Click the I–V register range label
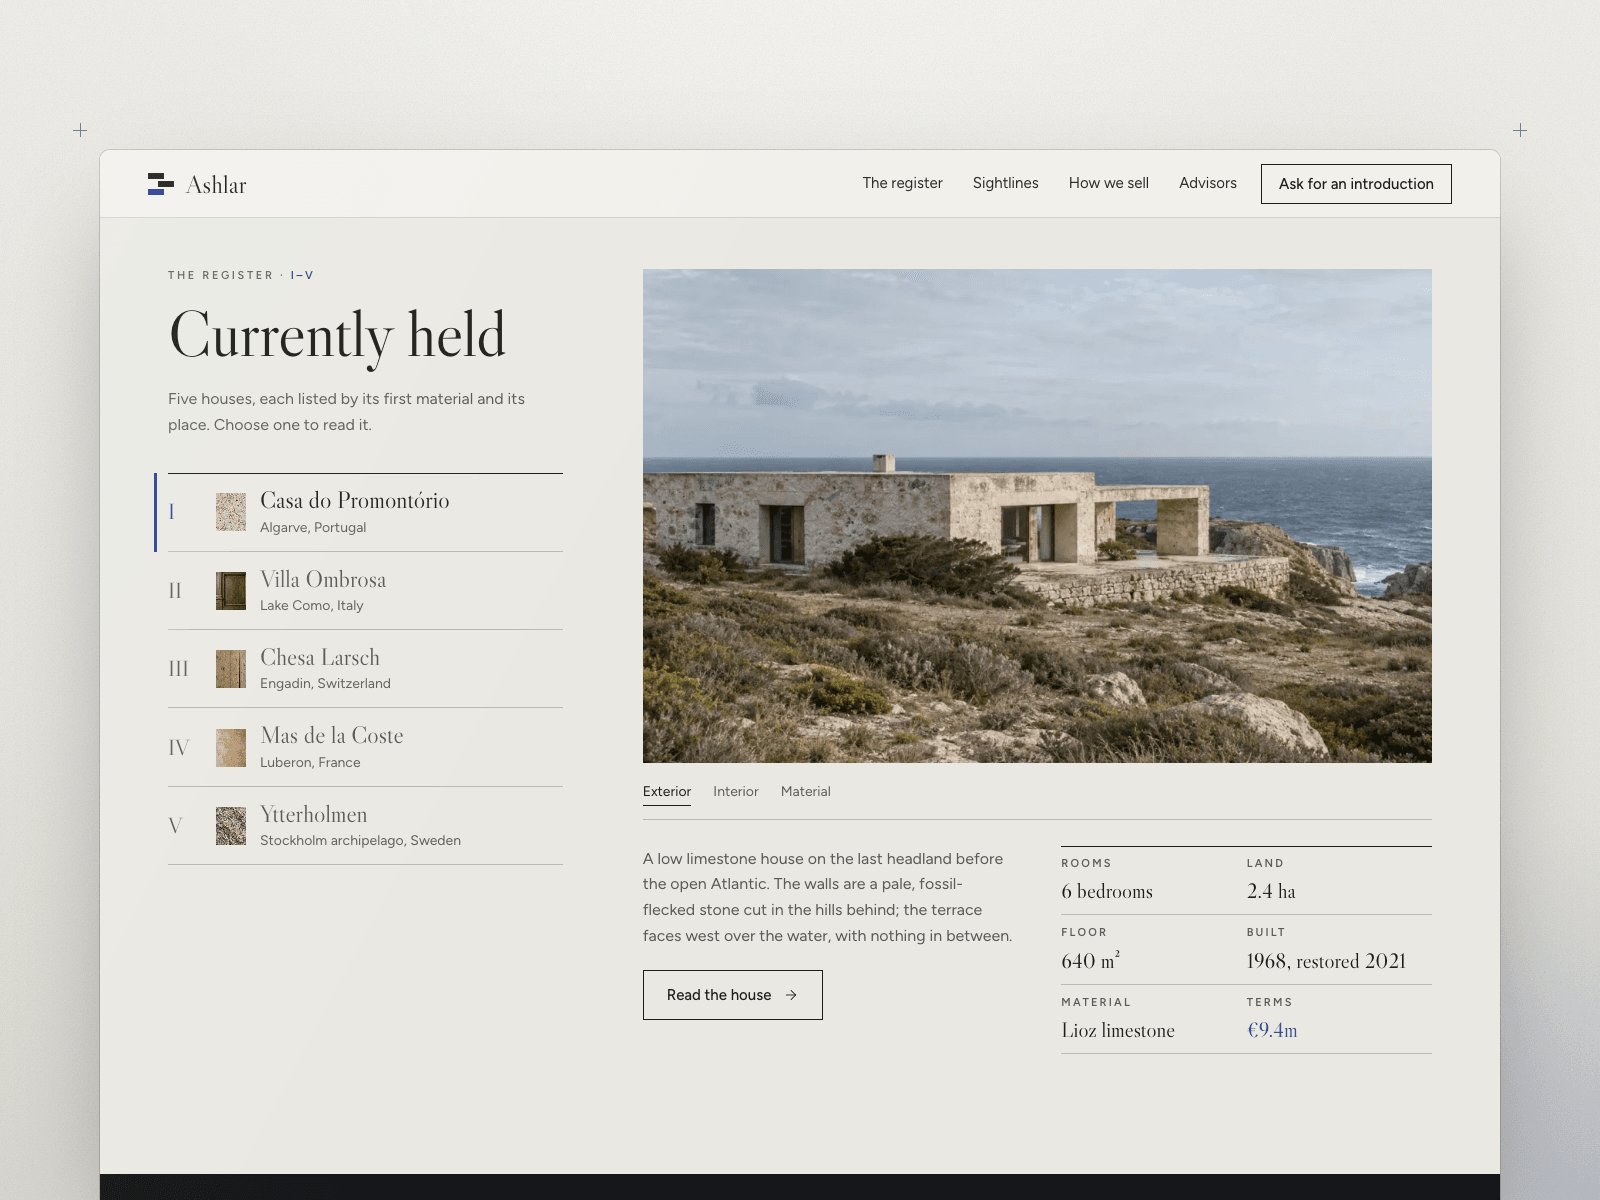 click(302, 275)
